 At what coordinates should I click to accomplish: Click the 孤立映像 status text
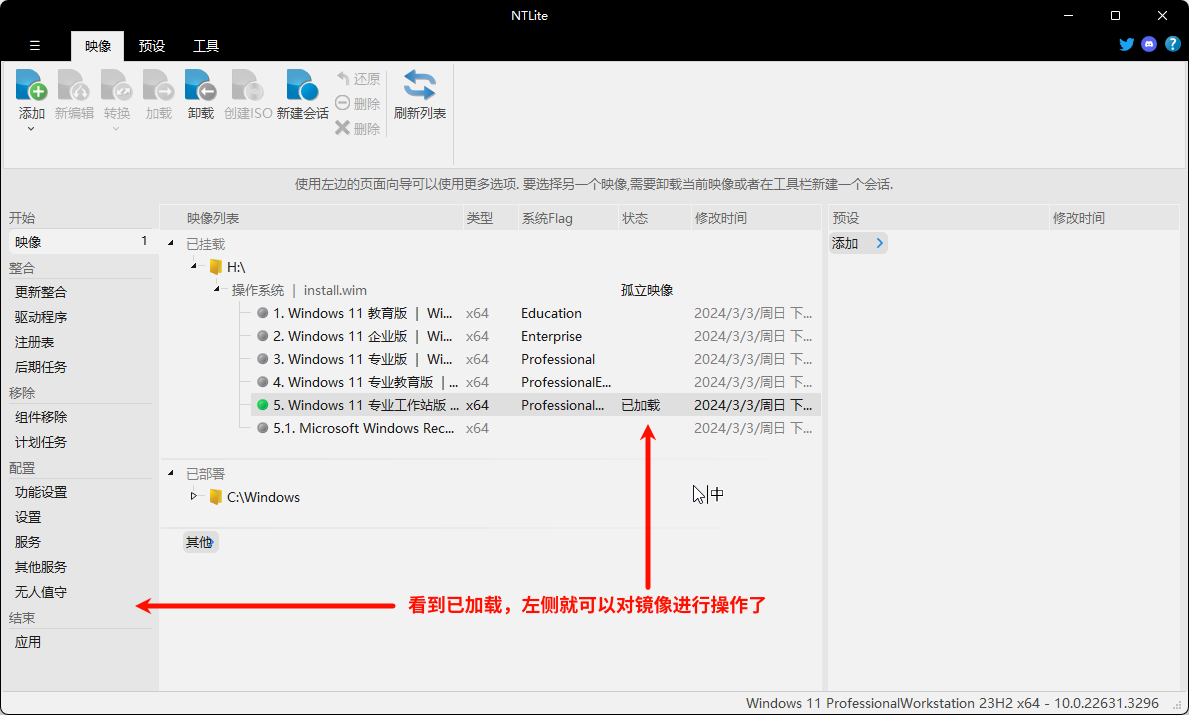[647, 290]
